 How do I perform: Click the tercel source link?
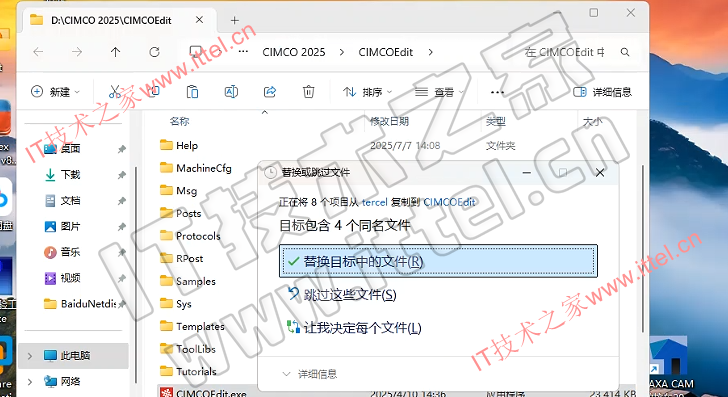click(x=375, y=202)
